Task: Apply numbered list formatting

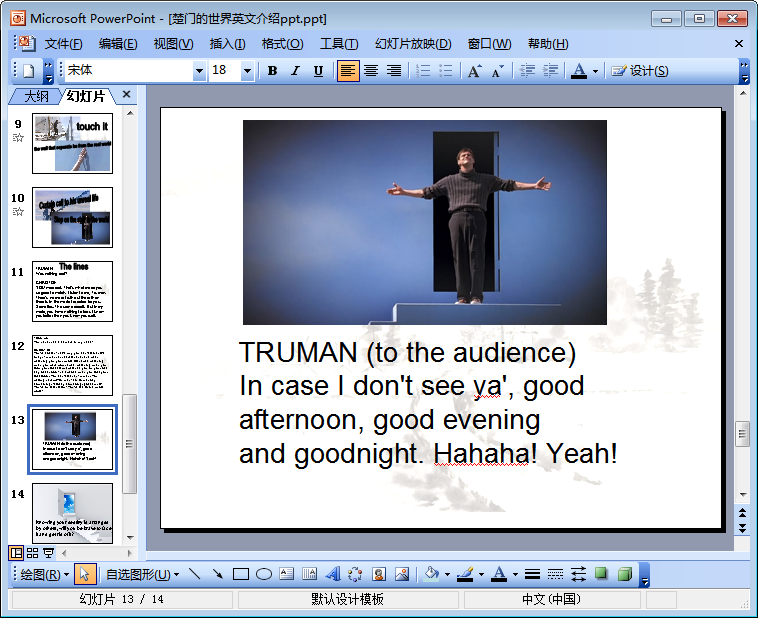Action: coord(423,71)
